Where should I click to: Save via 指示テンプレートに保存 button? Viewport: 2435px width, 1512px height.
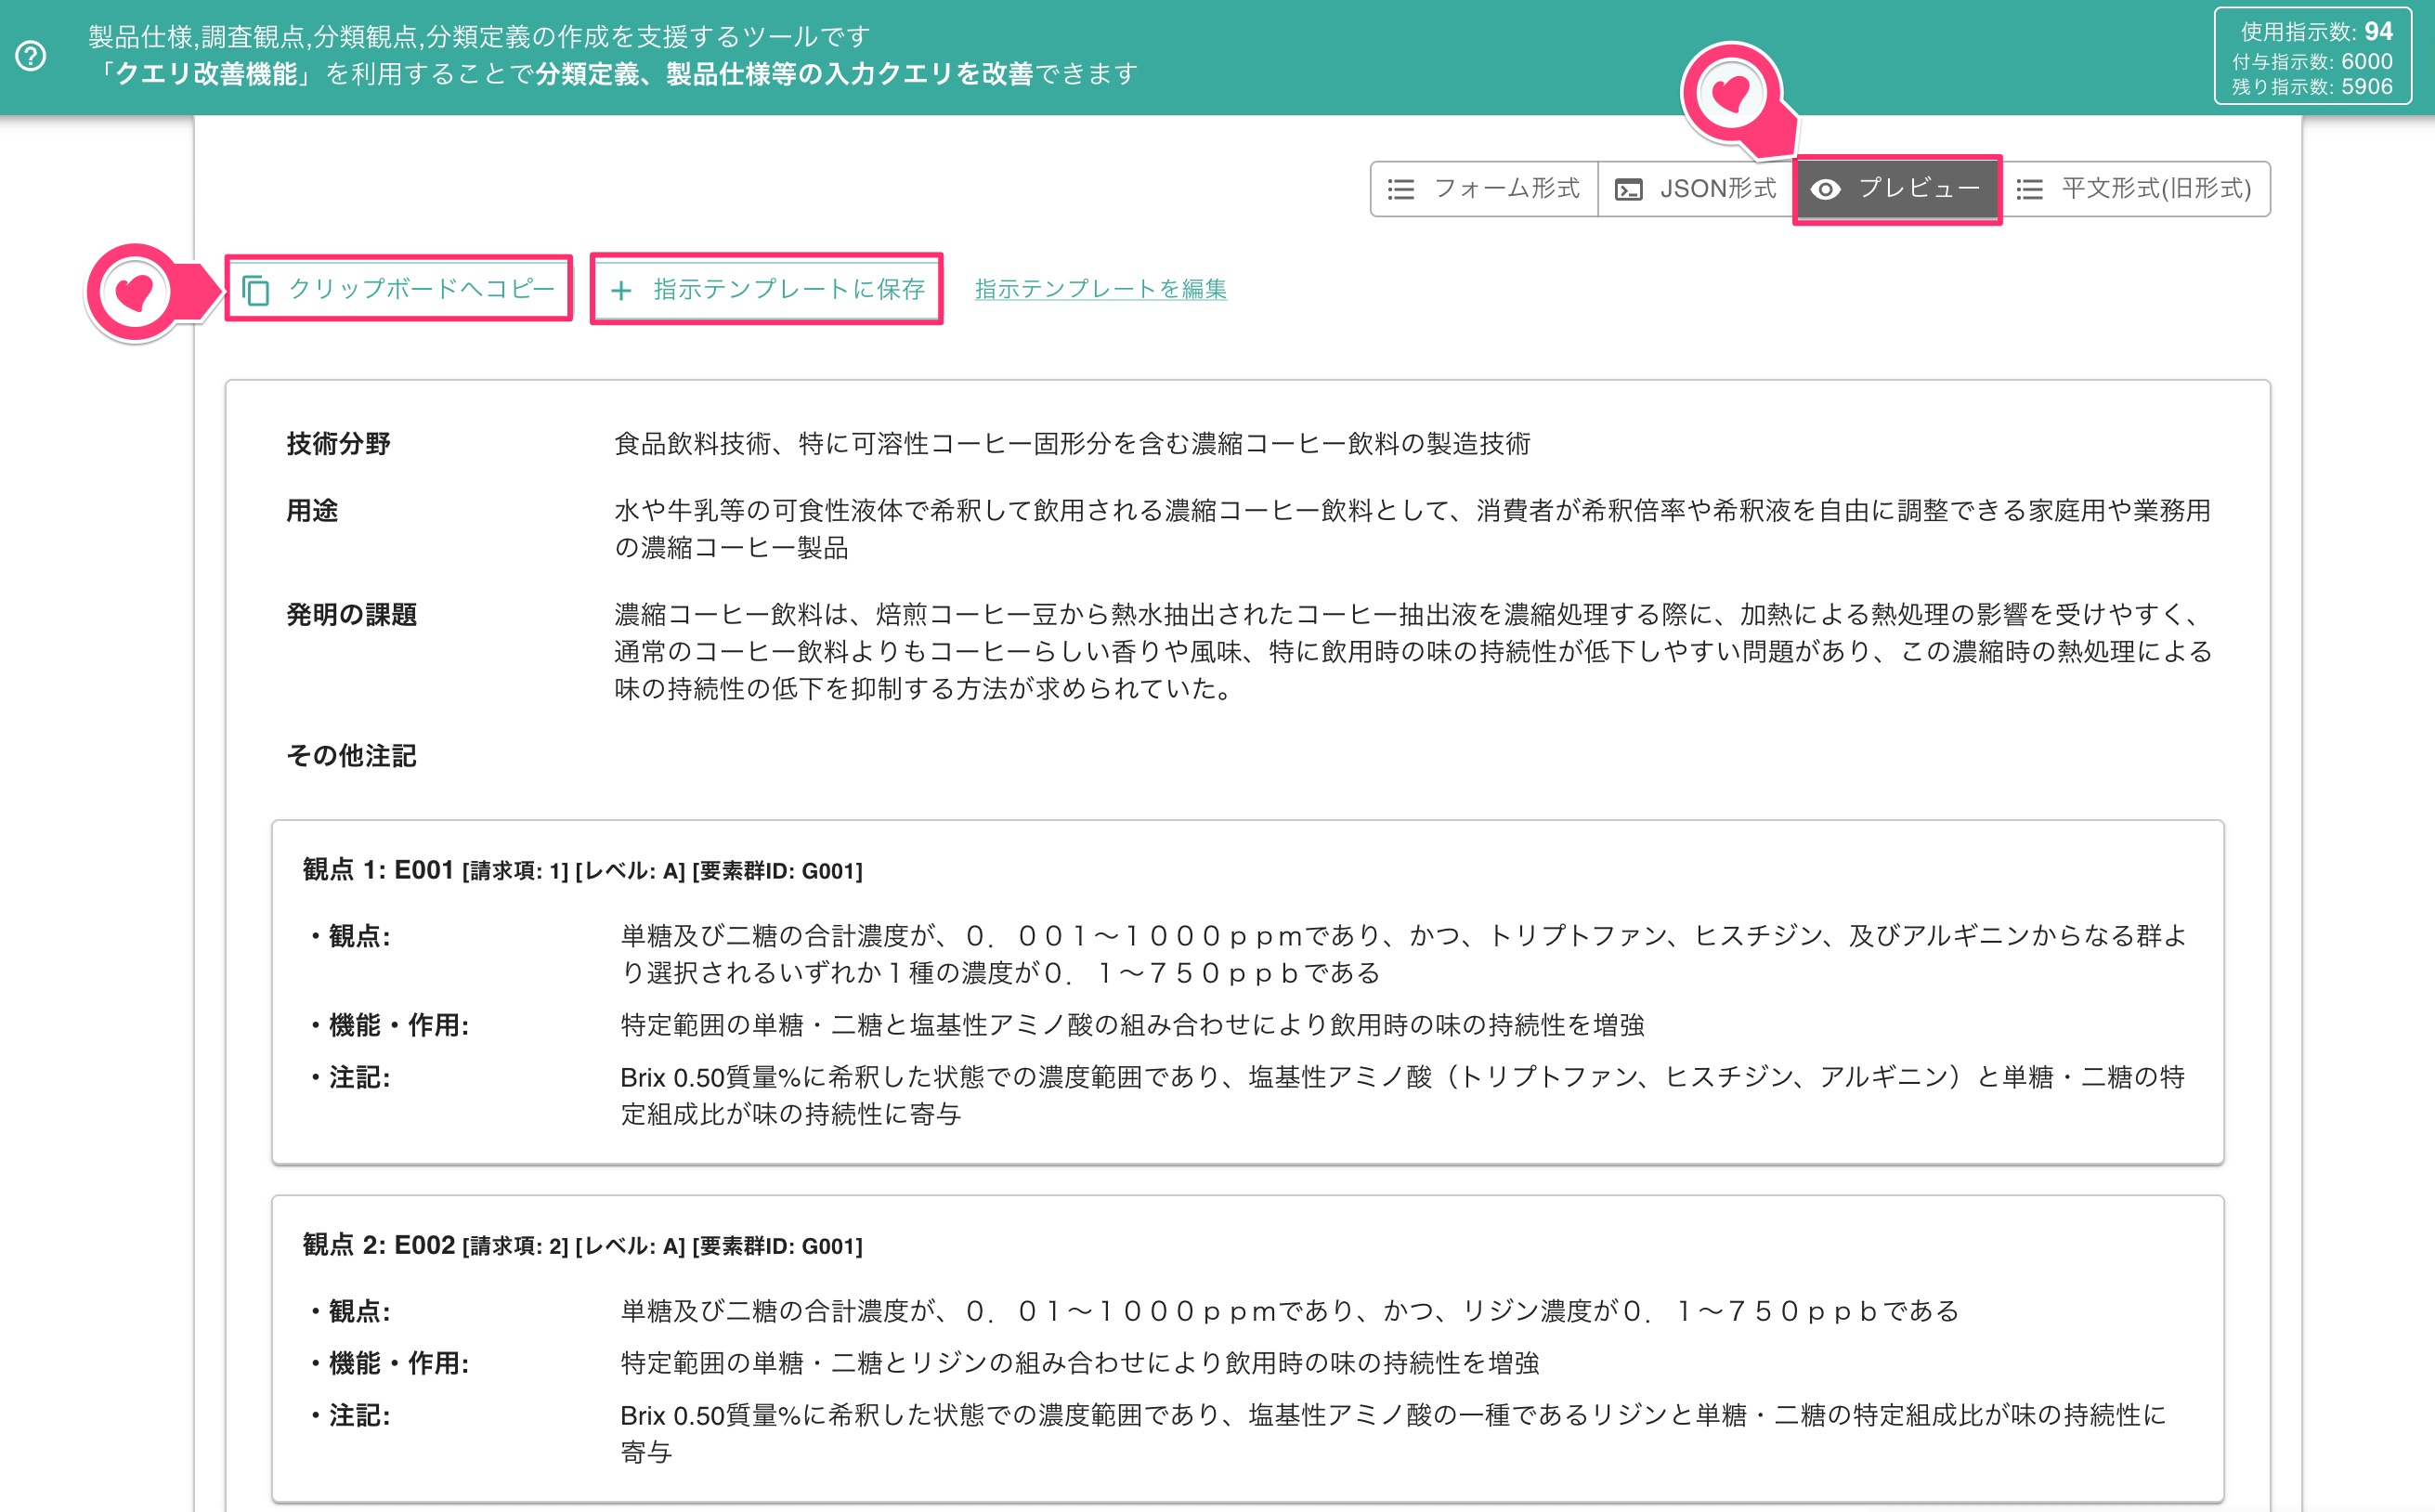coord(767,289)
